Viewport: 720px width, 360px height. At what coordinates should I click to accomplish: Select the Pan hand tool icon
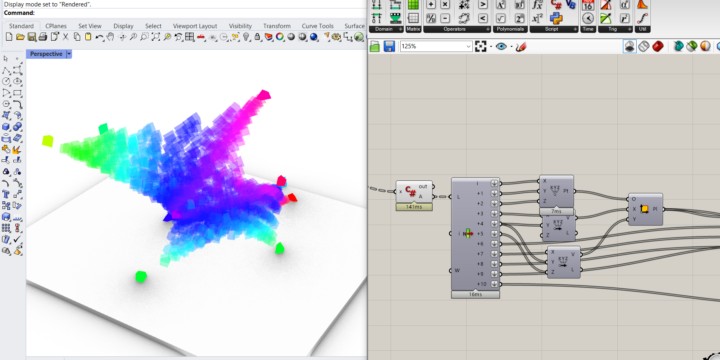coord(110,37)
